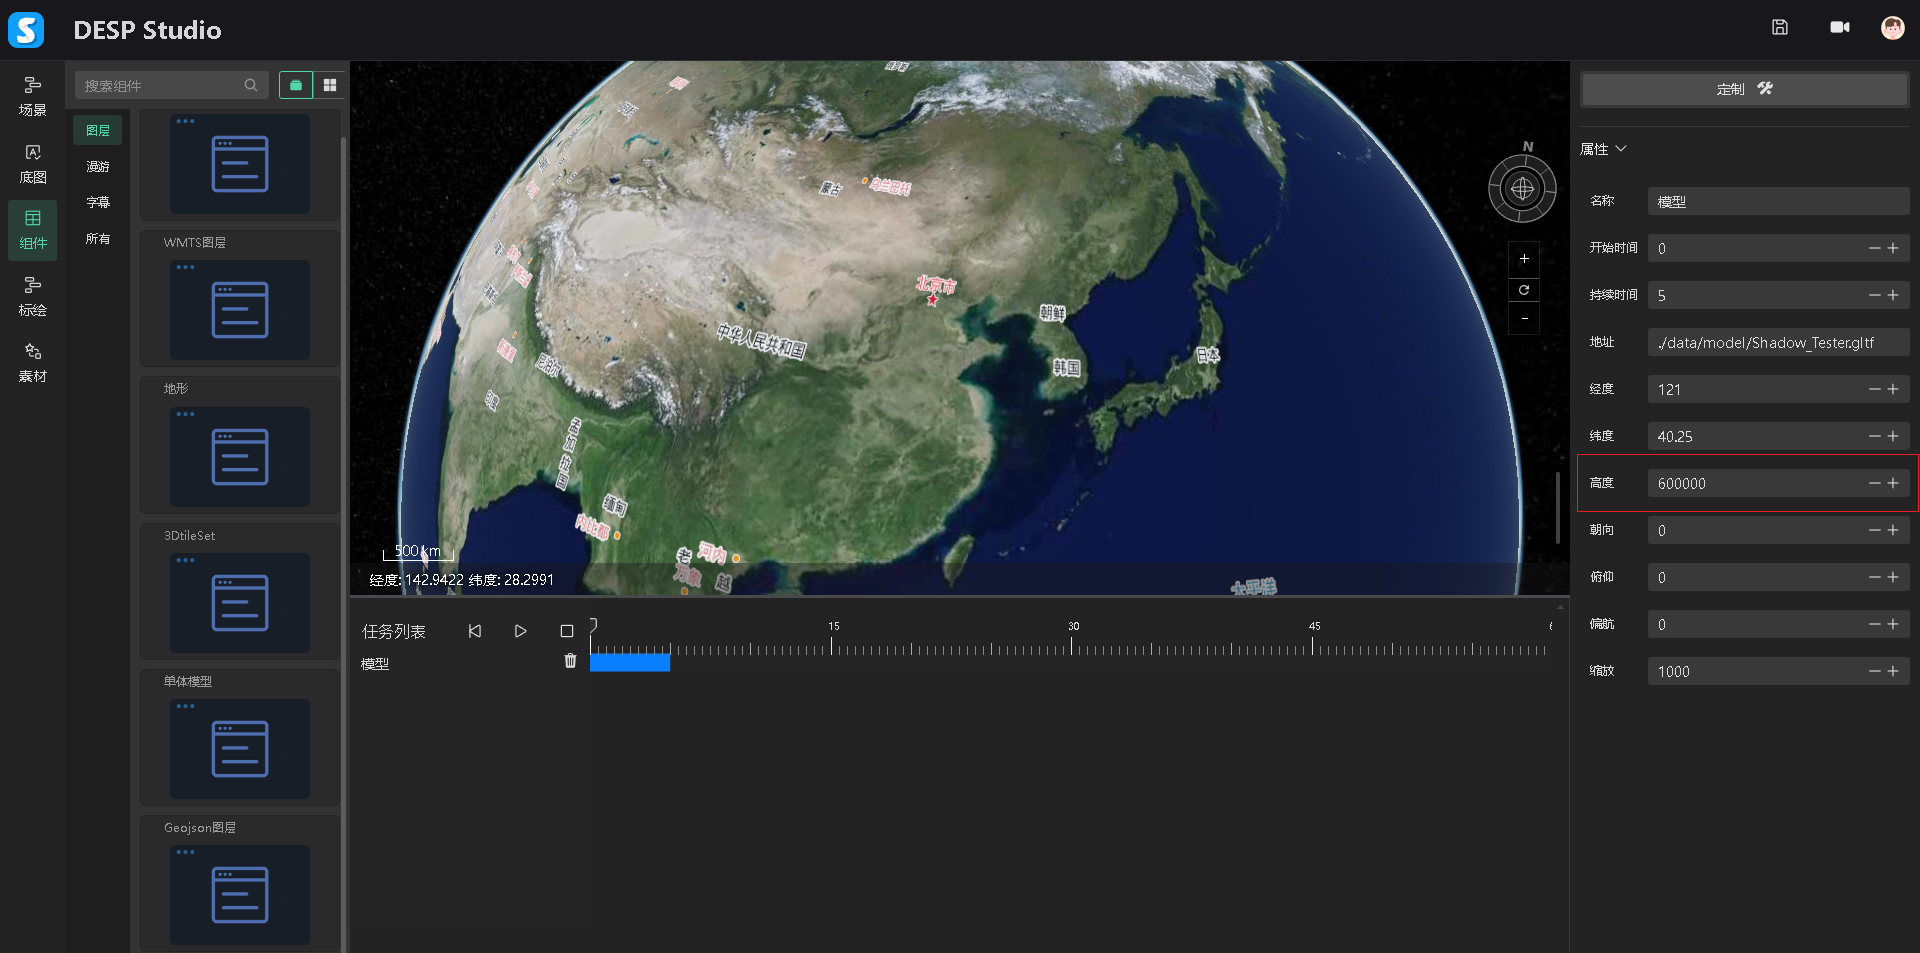Play the task timeline
The width and height of the screenshot is (1920, 953).
click(520, 631)
